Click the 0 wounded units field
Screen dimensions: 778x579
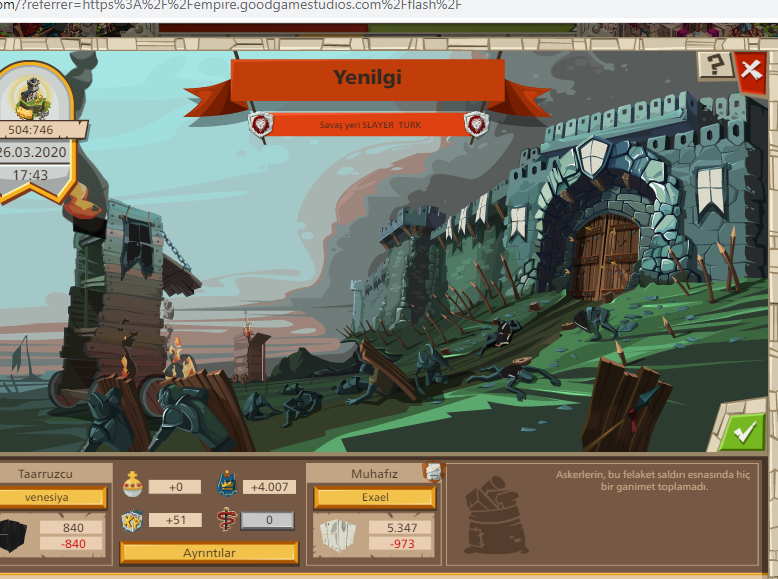tap(268, 520)
